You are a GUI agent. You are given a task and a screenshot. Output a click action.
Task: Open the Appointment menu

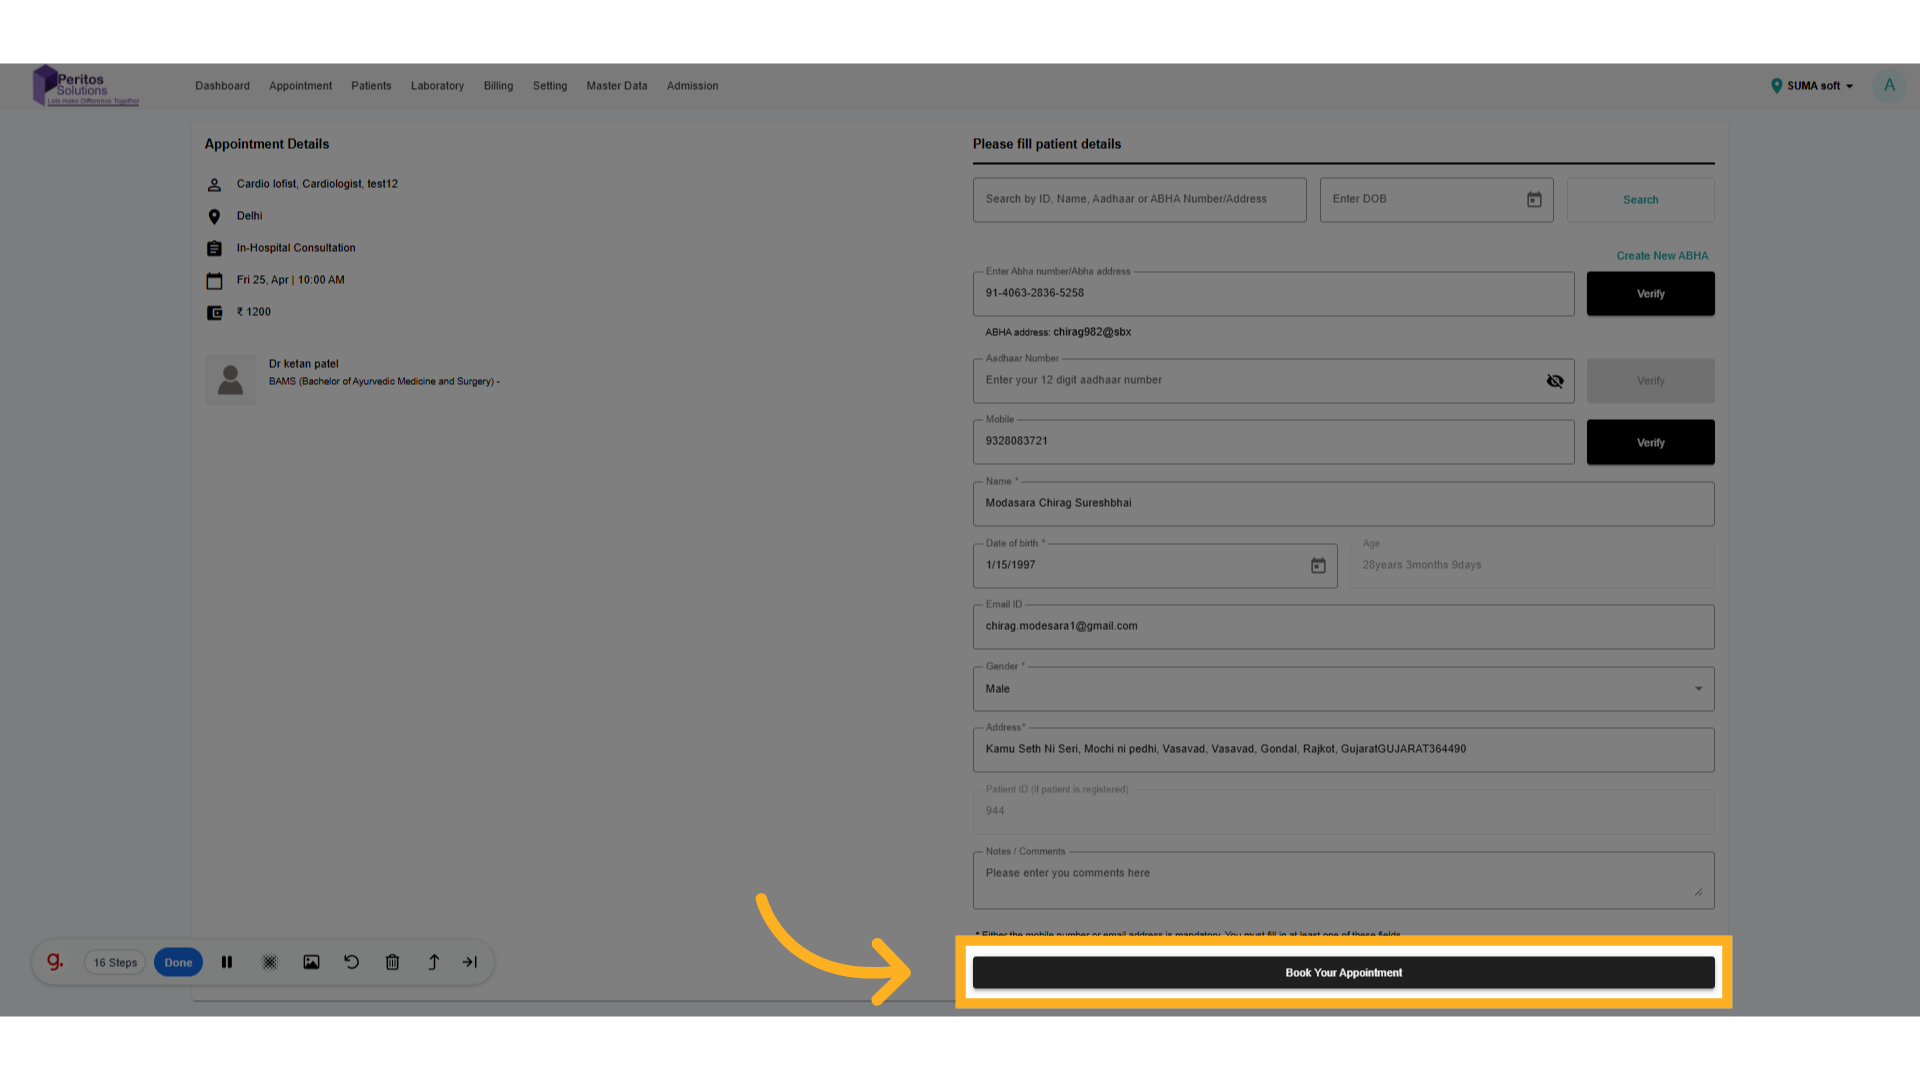(300, 86)
